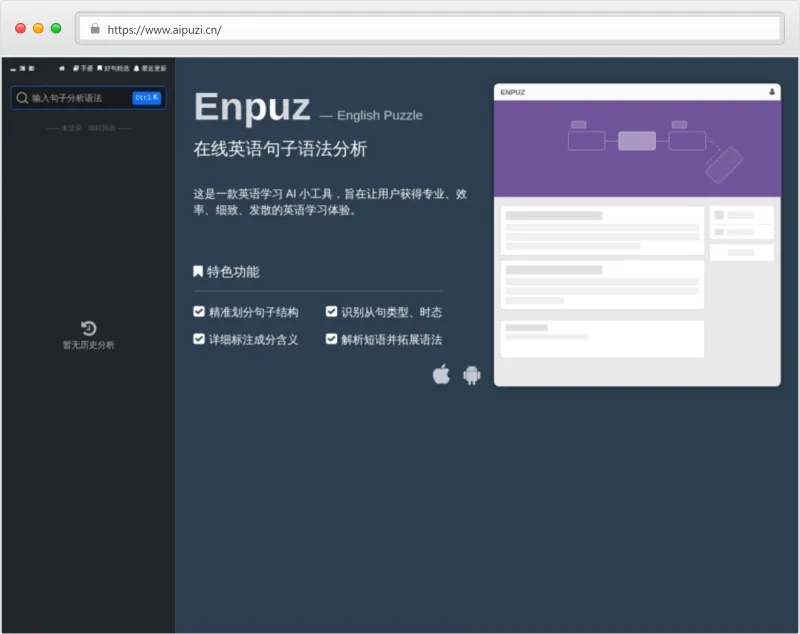
Task: Toggle the 识别从句类型、时态 checkbox
Action: point(331,312)
